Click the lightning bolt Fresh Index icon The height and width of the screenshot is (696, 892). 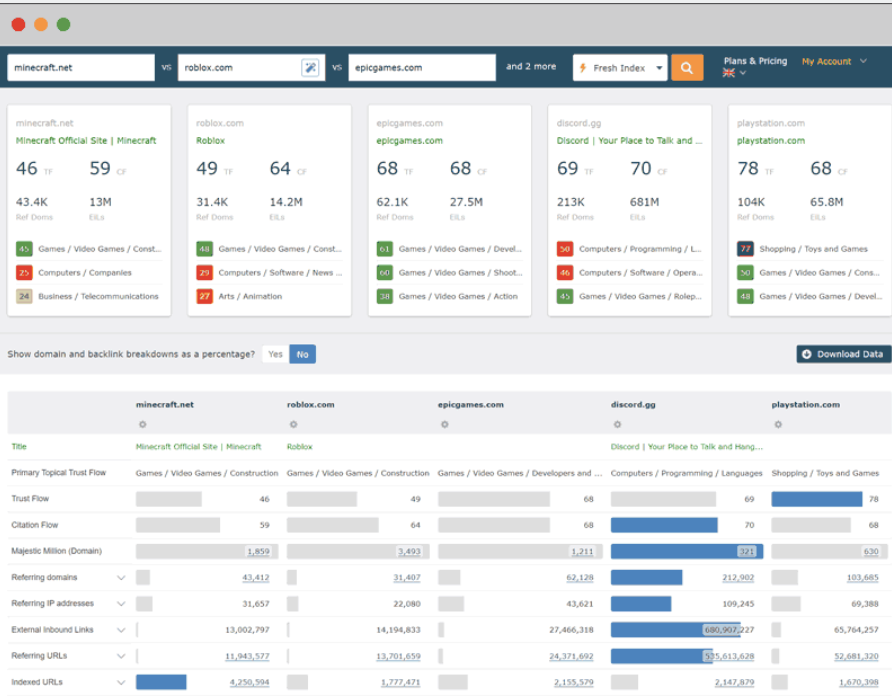pos(581,67)
